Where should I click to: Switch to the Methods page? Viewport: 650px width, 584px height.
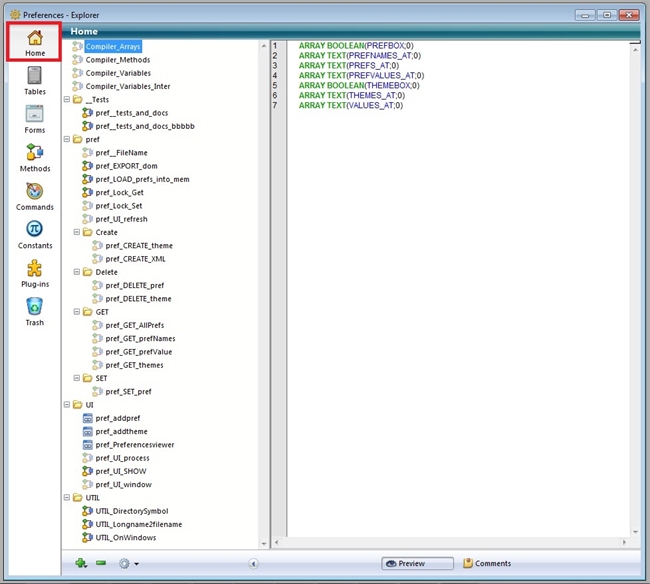35,157
